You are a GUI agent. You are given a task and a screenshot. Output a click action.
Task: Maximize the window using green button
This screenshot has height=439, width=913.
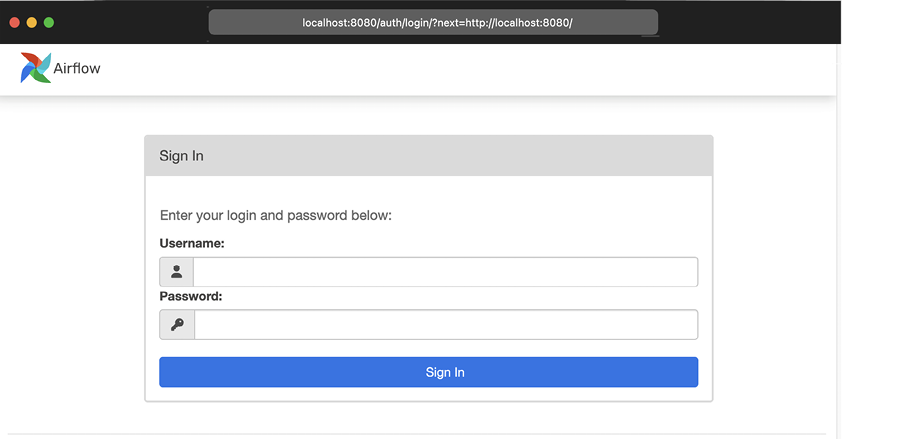point(49,22)
